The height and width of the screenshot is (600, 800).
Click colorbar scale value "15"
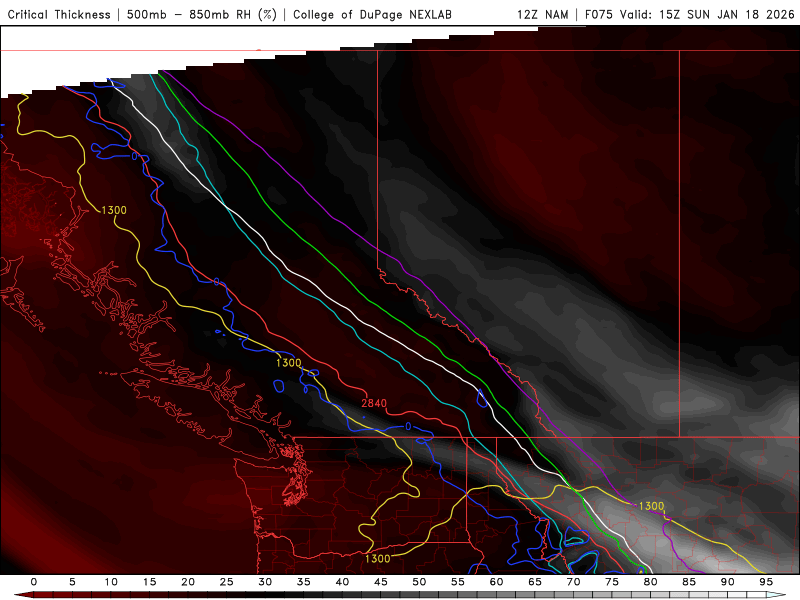coord(149,582)
